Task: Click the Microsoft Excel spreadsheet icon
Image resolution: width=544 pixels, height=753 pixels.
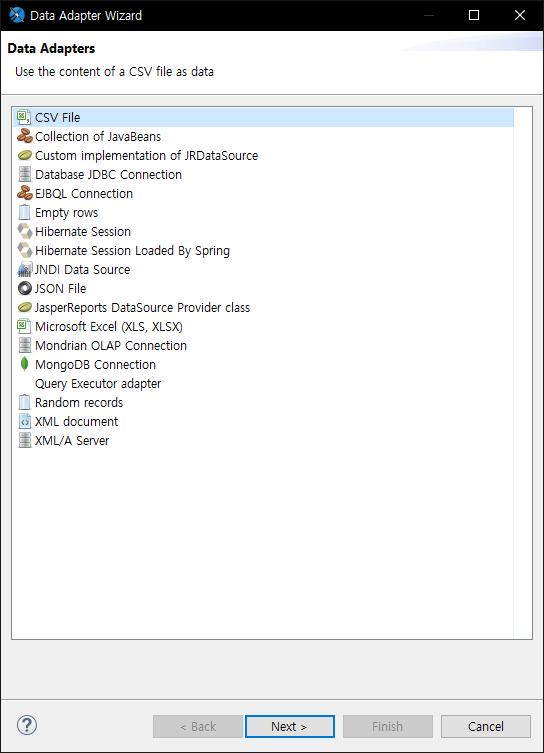Action: 24,327
